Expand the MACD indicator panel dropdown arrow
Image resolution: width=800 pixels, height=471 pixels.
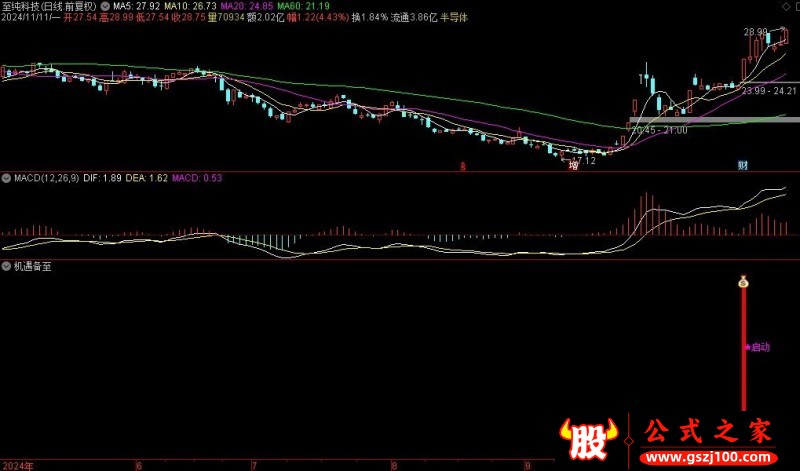click(7, 178)
